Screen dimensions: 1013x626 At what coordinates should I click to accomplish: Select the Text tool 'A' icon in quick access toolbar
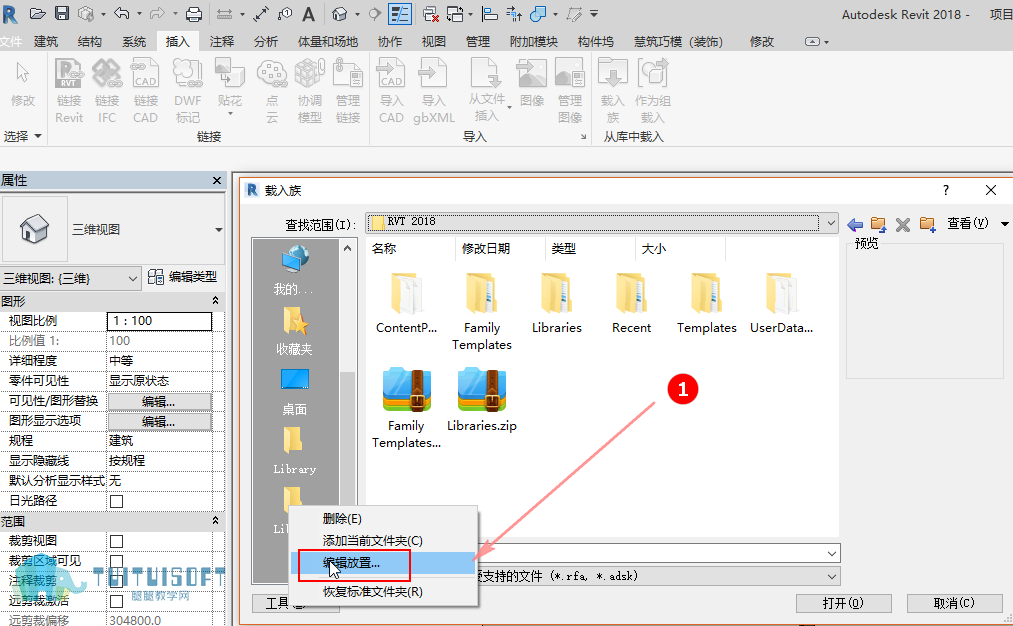(309, 14)
